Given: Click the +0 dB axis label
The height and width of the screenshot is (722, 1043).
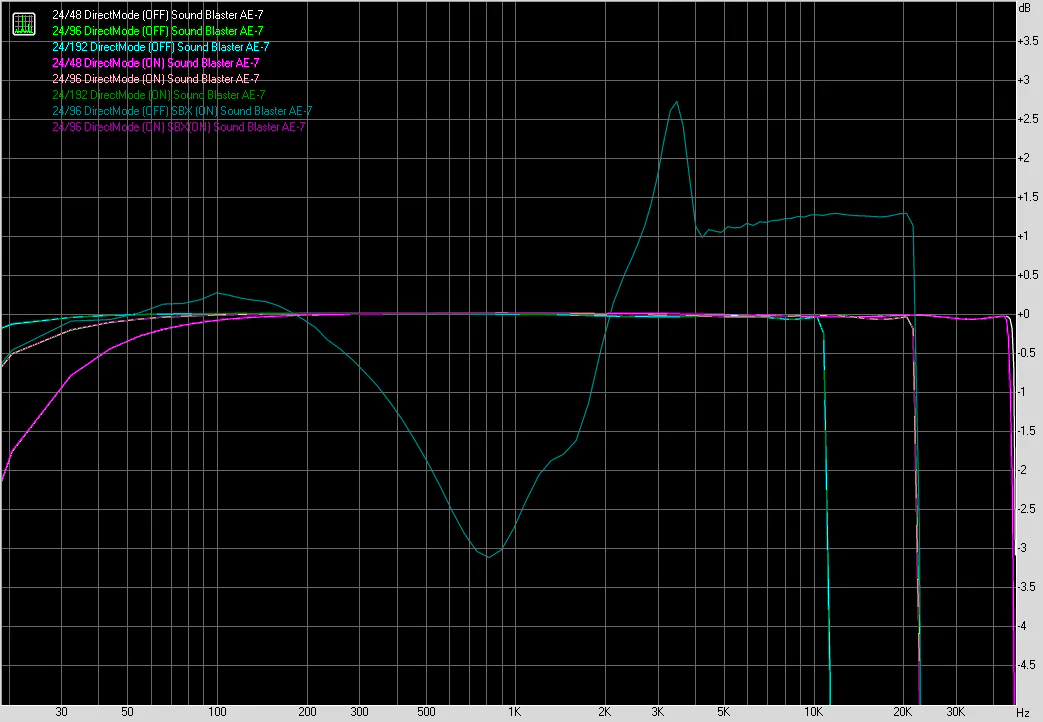Looking at the screenshot, I should pyautogui.click(x=1024, y=313).
